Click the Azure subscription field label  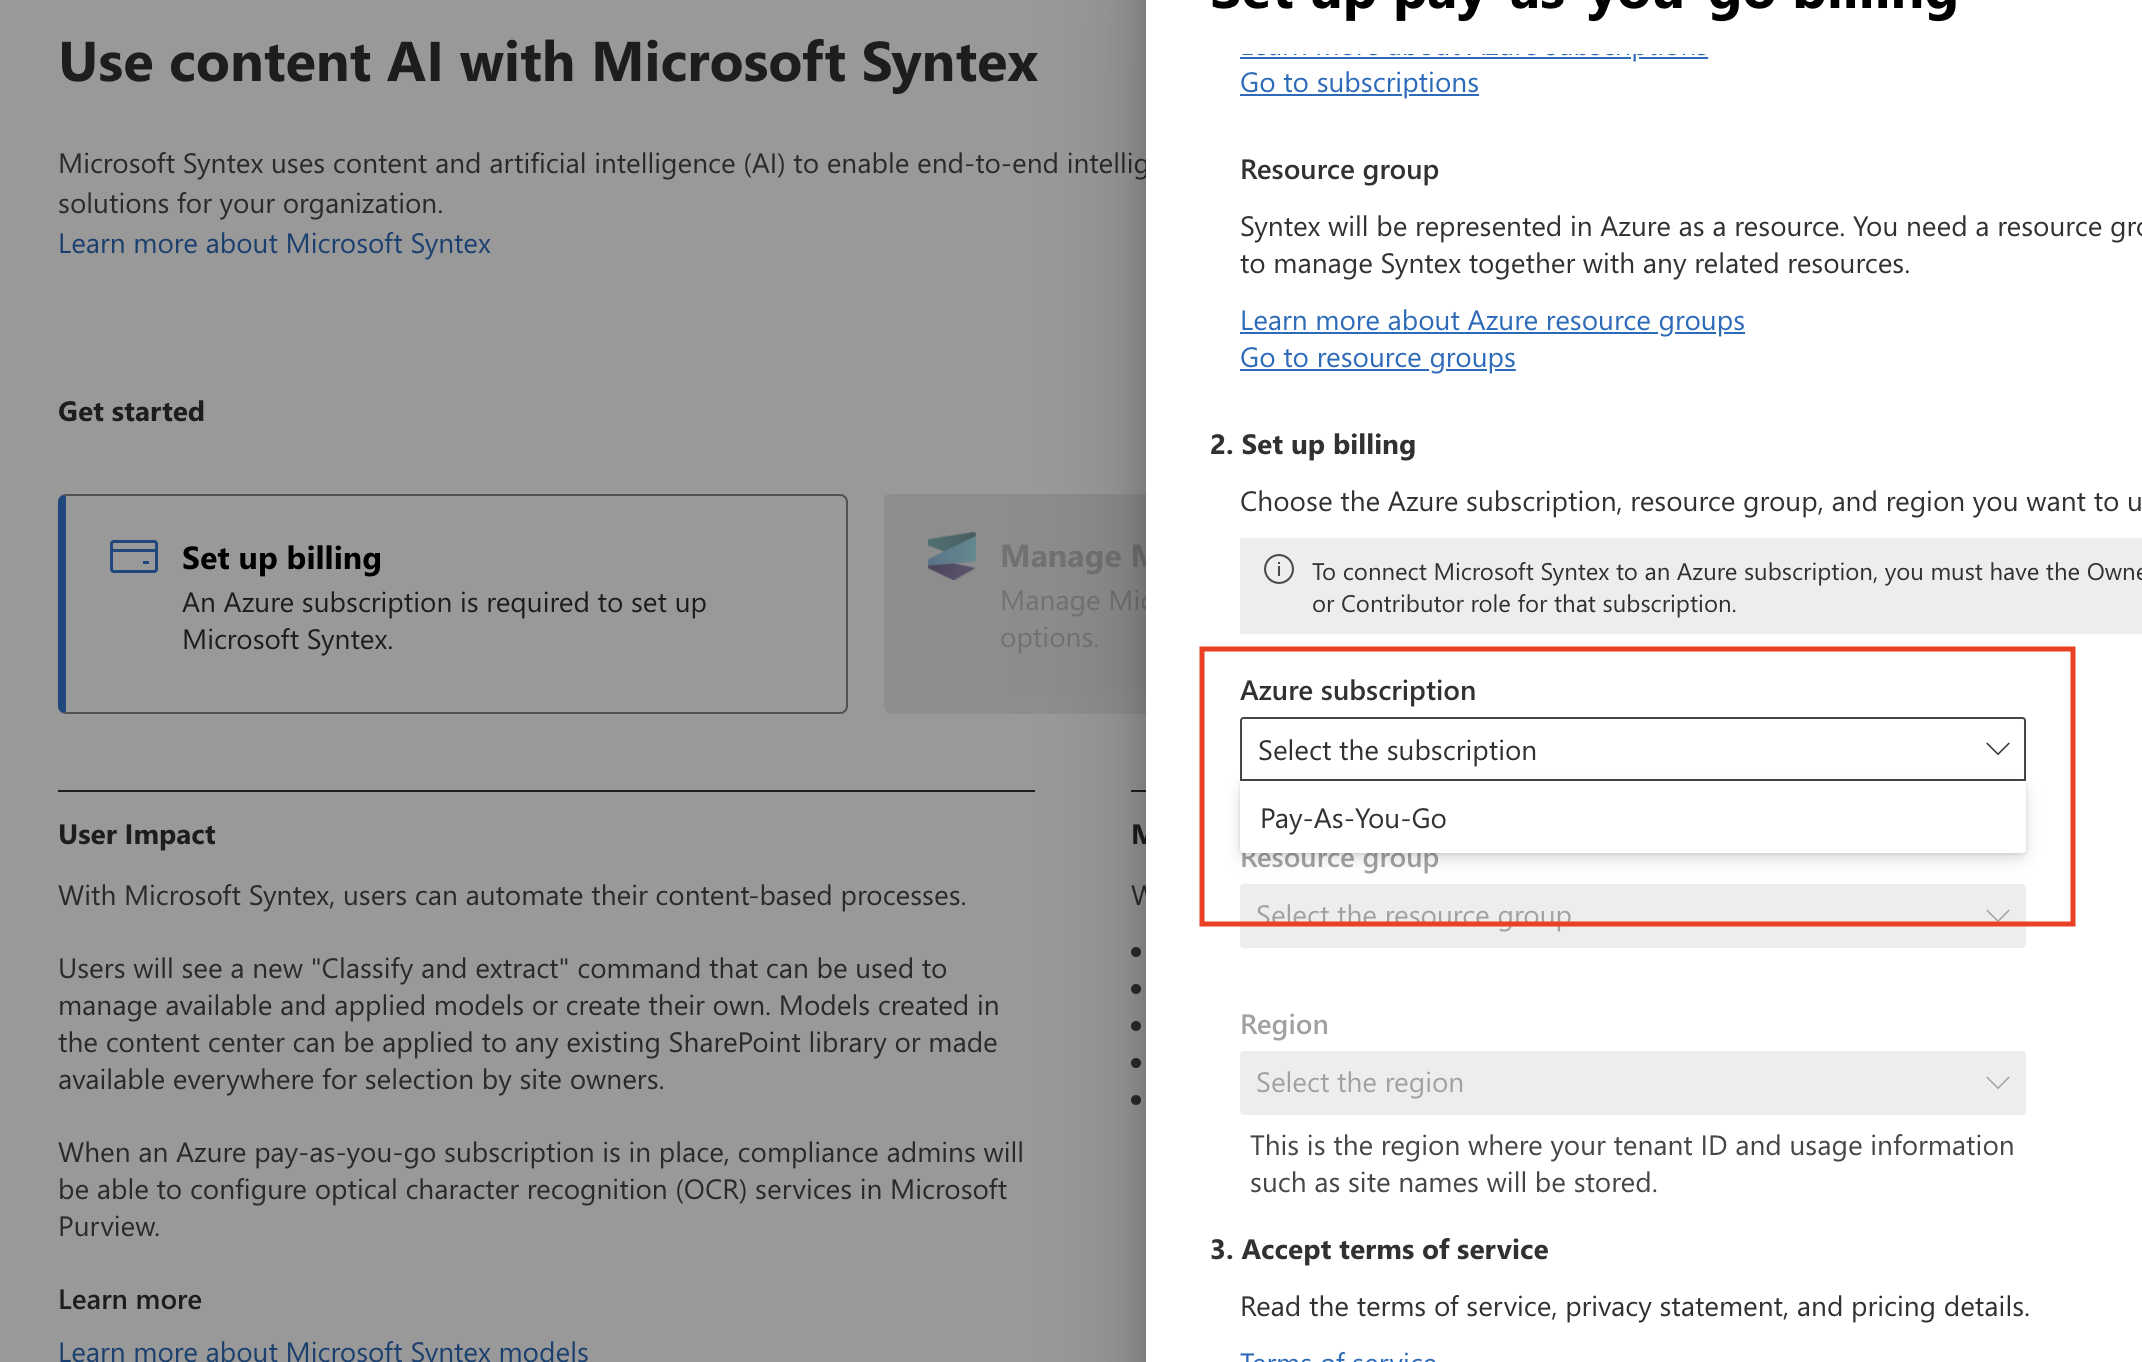tap(1357, 690)
